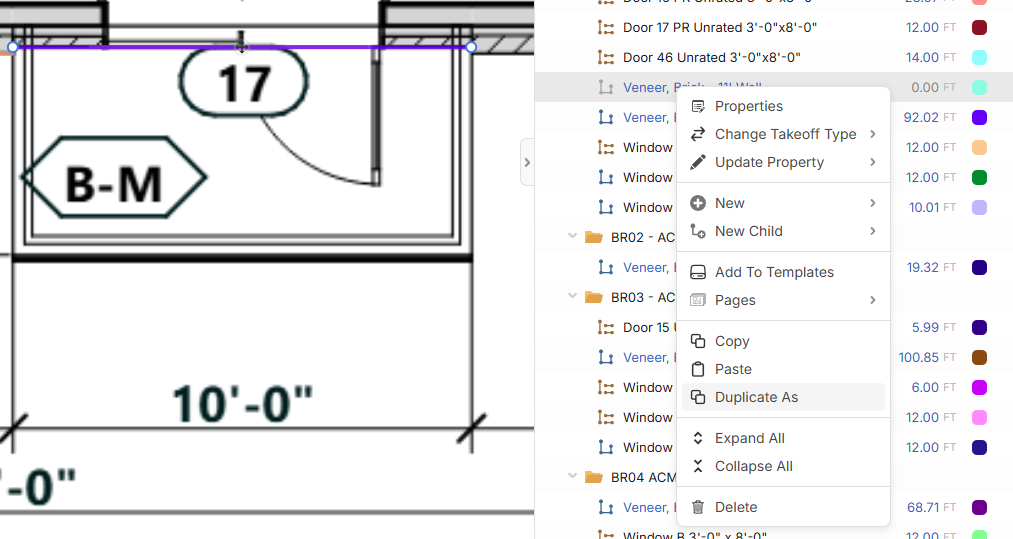This screenshot has height=539, width=1013.
Task: Click the Collapse All icon
Action: coord(698,466)
